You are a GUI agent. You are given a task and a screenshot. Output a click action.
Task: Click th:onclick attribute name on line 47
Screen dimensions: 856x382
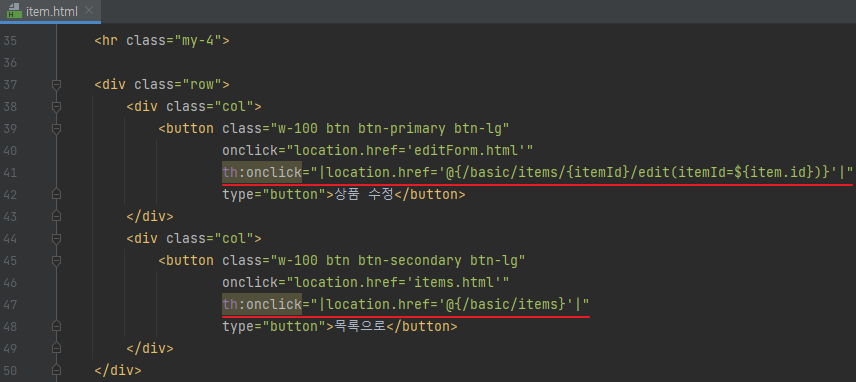262,305
